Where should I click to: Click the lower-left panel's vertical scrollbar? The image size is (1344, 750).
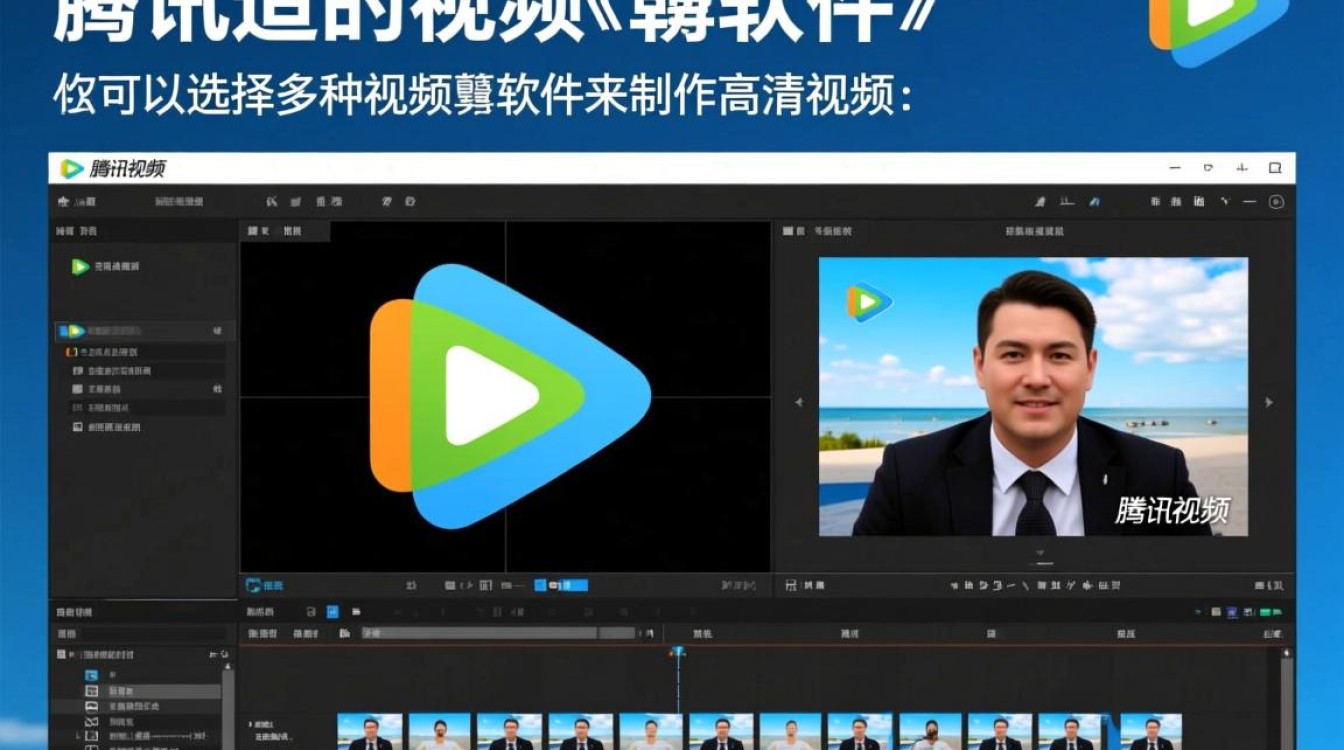coord(228,707)
